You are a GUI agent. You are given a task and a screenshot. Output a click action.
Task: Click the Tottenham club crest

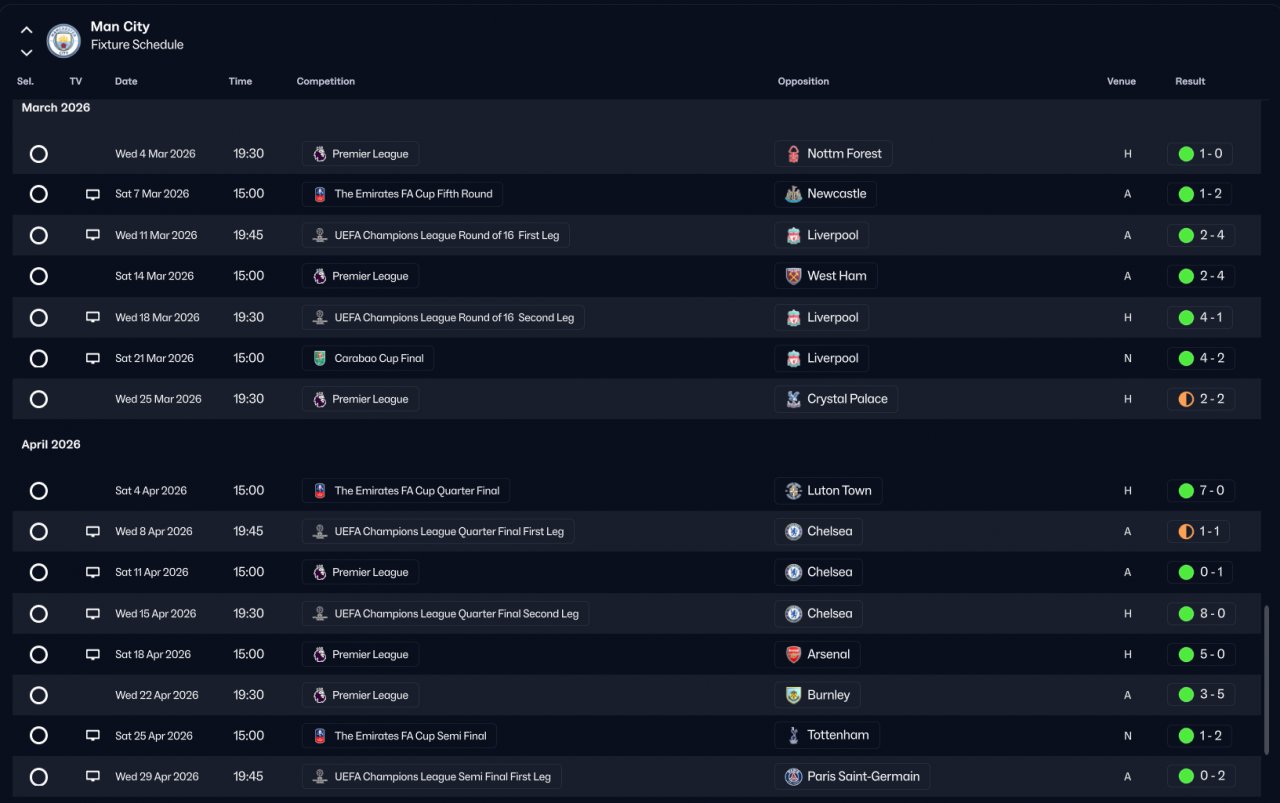[793, 735]
